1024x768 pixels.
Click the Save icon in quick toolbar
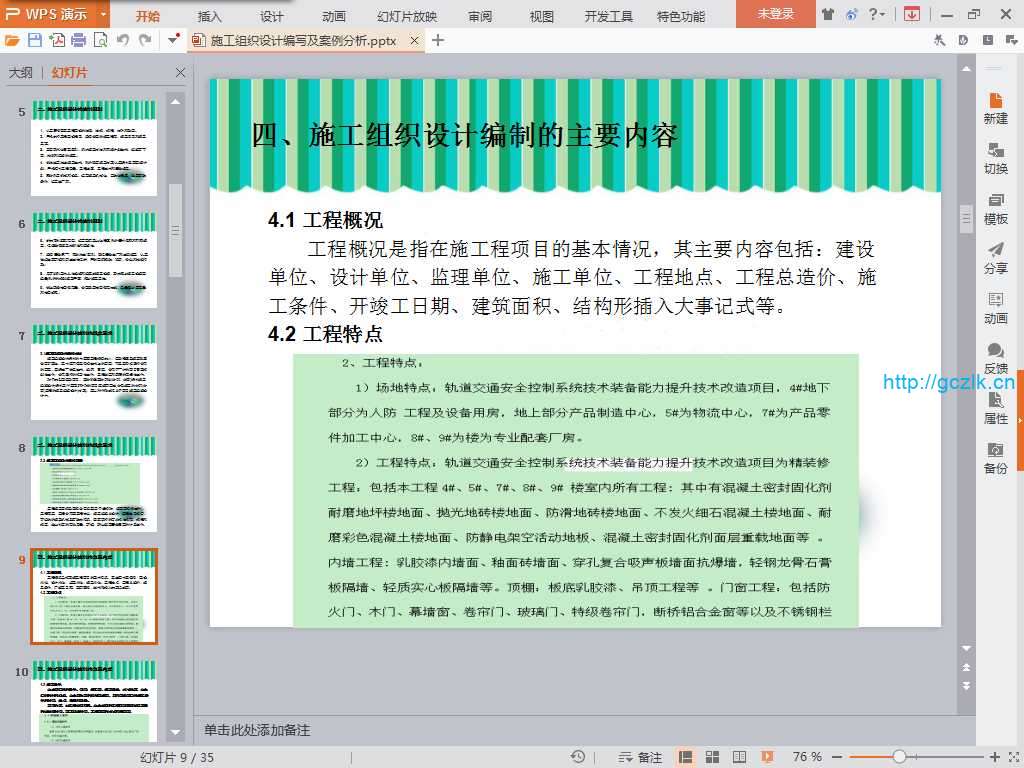[35, 40]
